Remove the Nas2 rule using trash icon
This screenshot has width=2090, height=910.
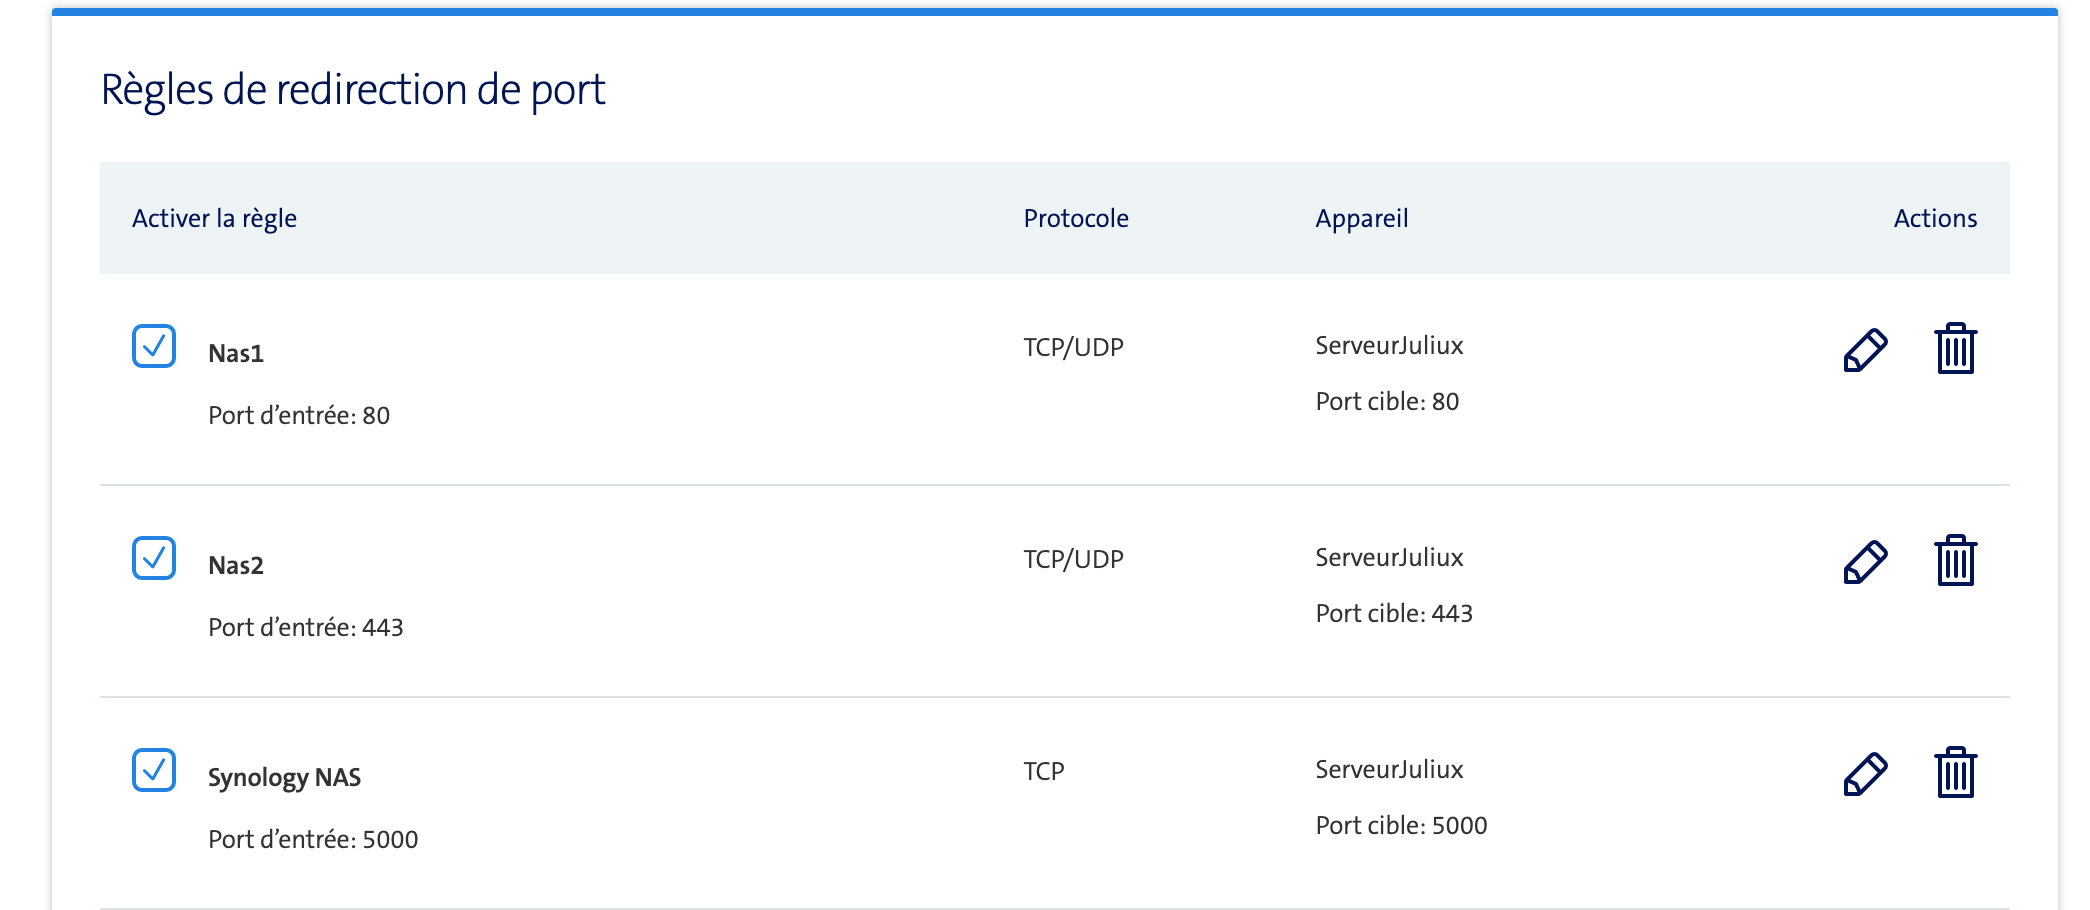click(1955, 561)
